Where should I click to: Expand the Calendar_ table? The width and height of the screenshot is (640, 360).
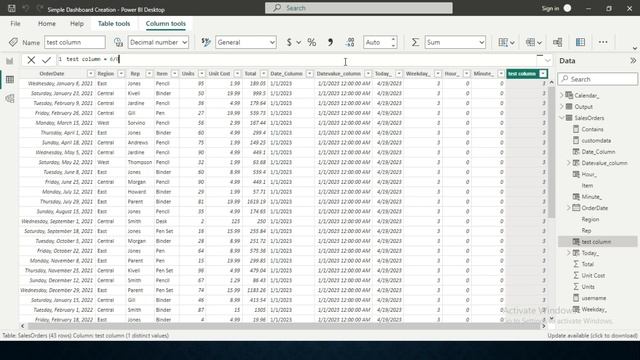562,95
